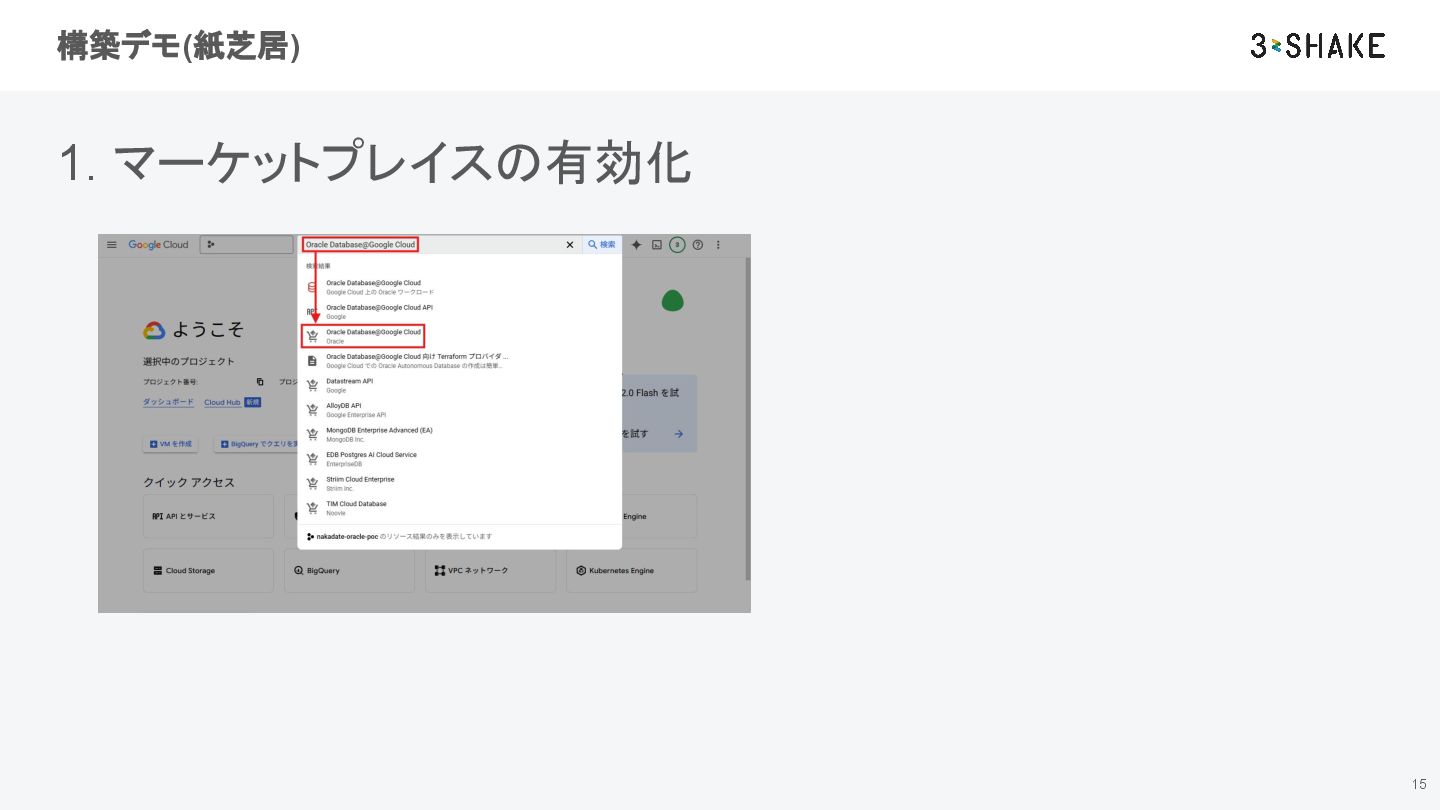This screenshot has width=1440, height=810.
Task: Open the BigQuery quick access card
Action: pos(349,570)
